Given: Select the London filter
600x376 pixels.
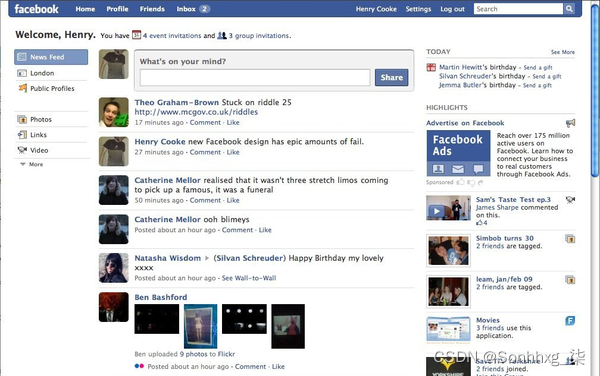Looking at the screenshot, I should [x=51, y=73].
